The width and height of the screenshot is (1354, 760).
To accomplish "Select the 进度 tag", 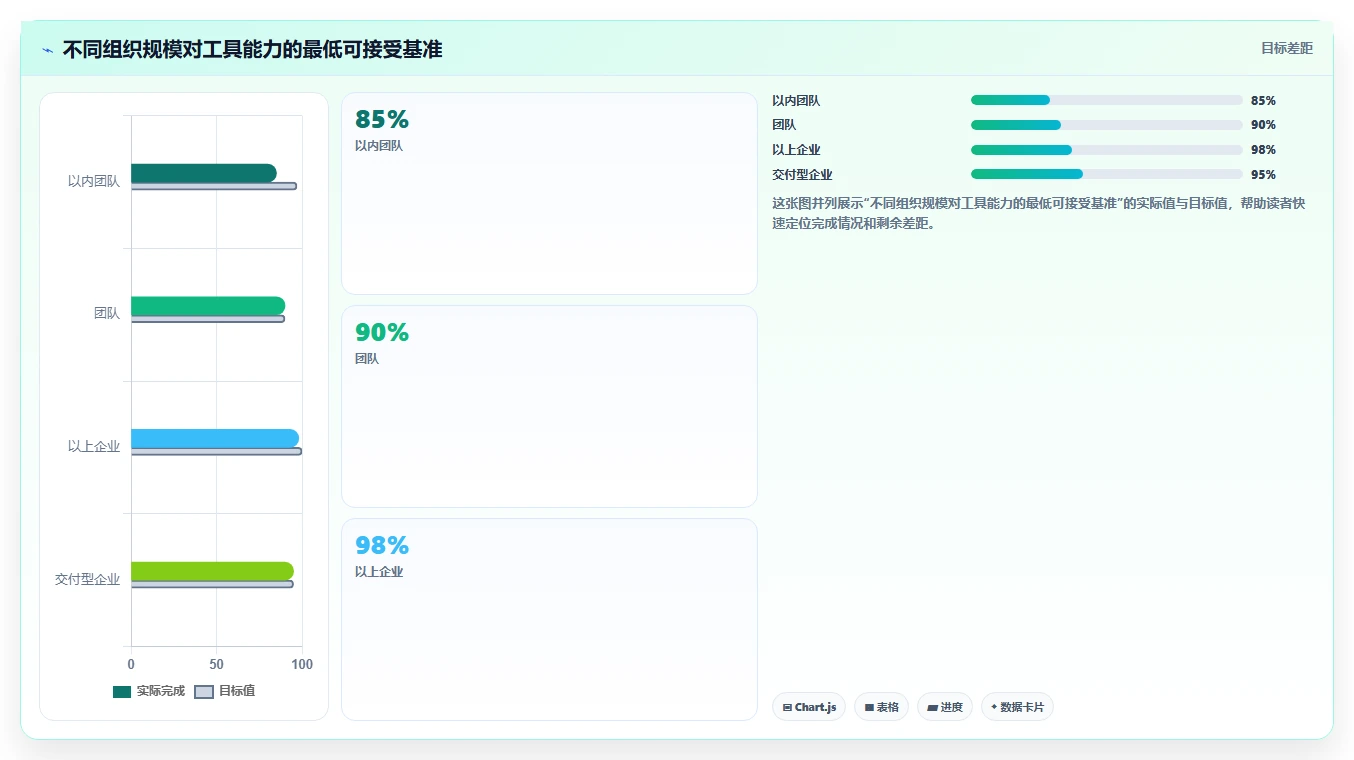I will [x=945, y=708].
